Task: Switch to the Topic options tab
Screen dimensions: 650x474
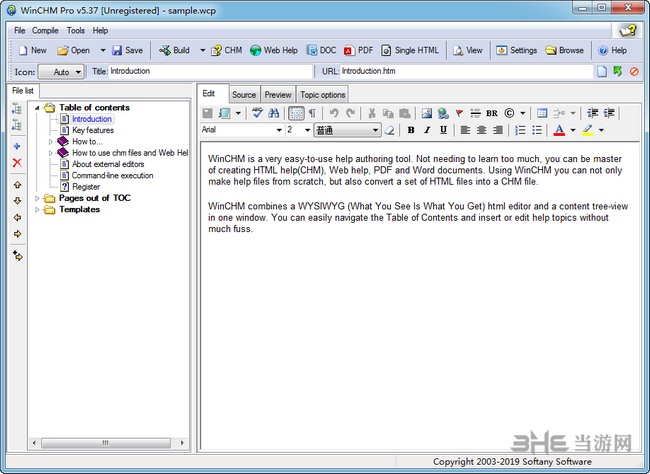Action: point(323,95)
